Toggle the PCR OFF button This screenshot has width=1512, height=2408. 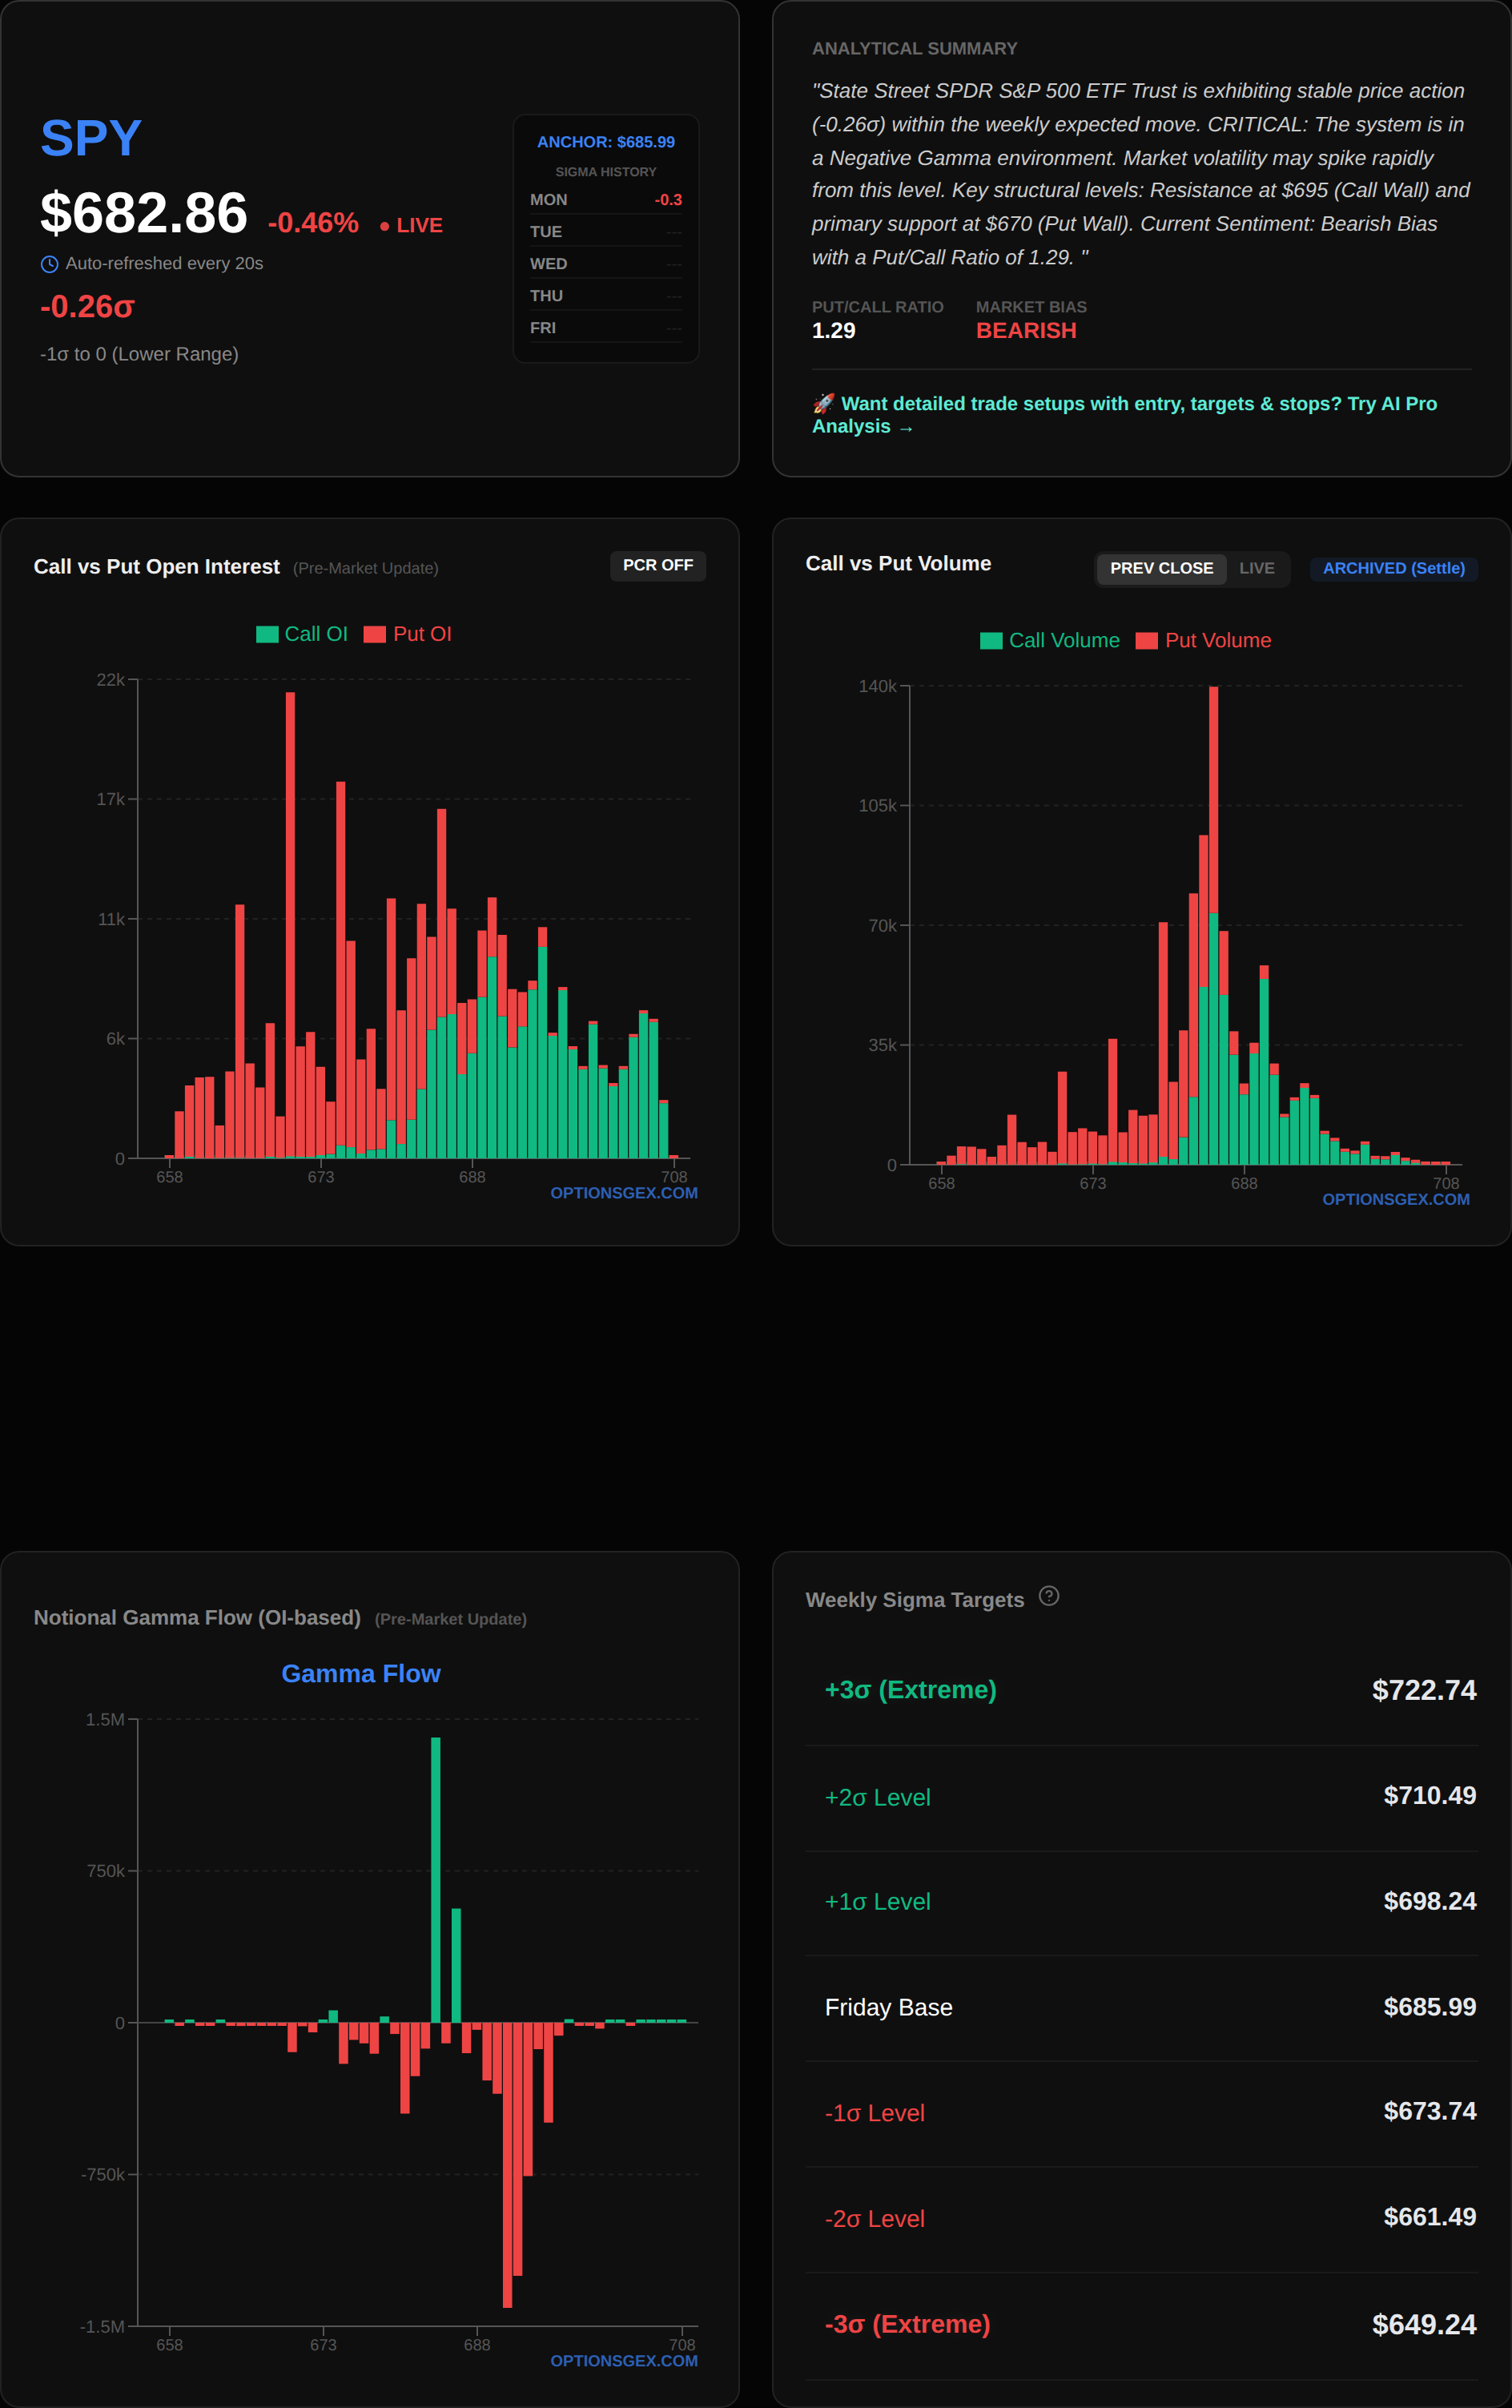click(657, 565)
